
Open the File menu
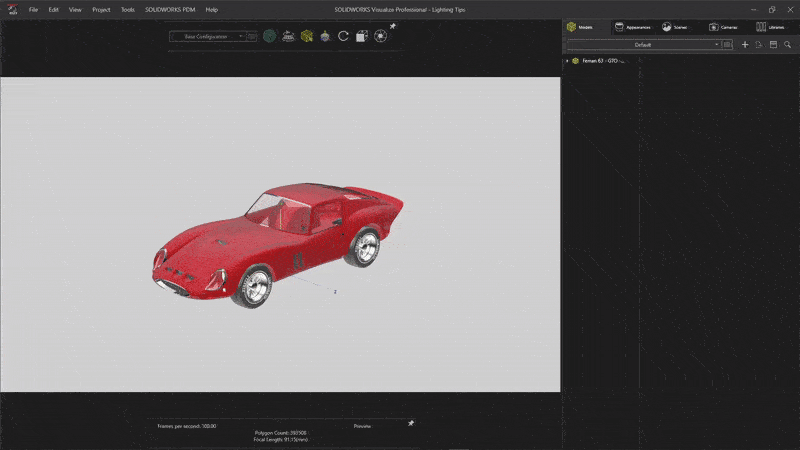point(33,10)
